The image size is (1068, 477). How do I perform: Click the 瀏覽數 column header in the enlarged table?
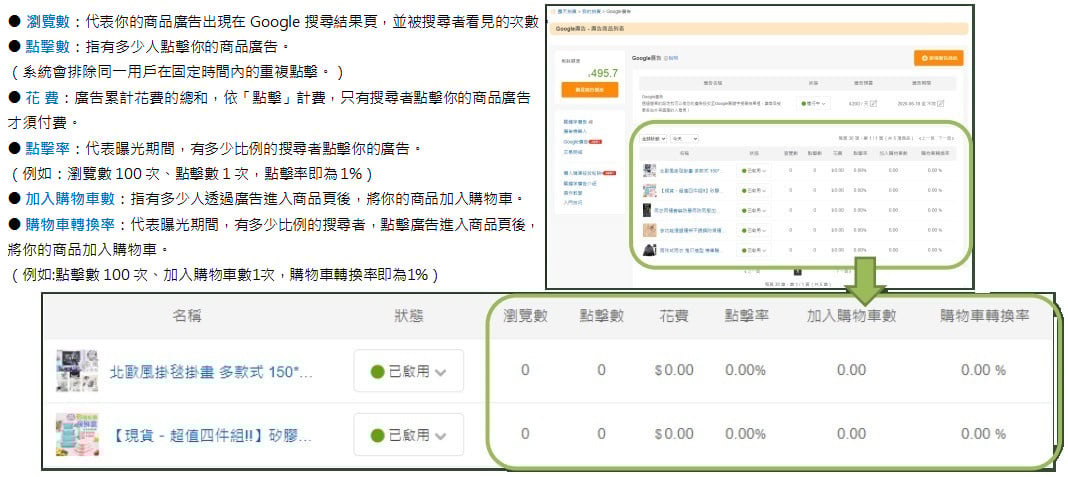pyautogui.click(x=525, y=316)
